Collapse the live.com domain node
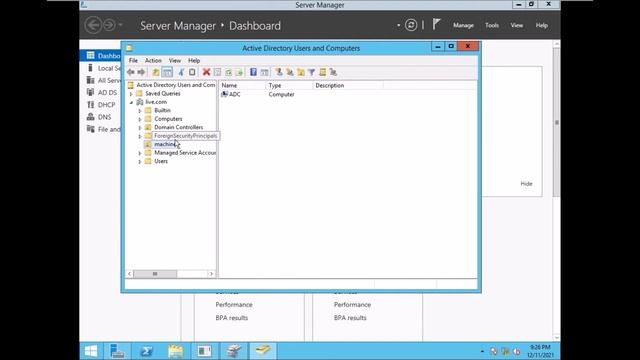 pos(131,102)
